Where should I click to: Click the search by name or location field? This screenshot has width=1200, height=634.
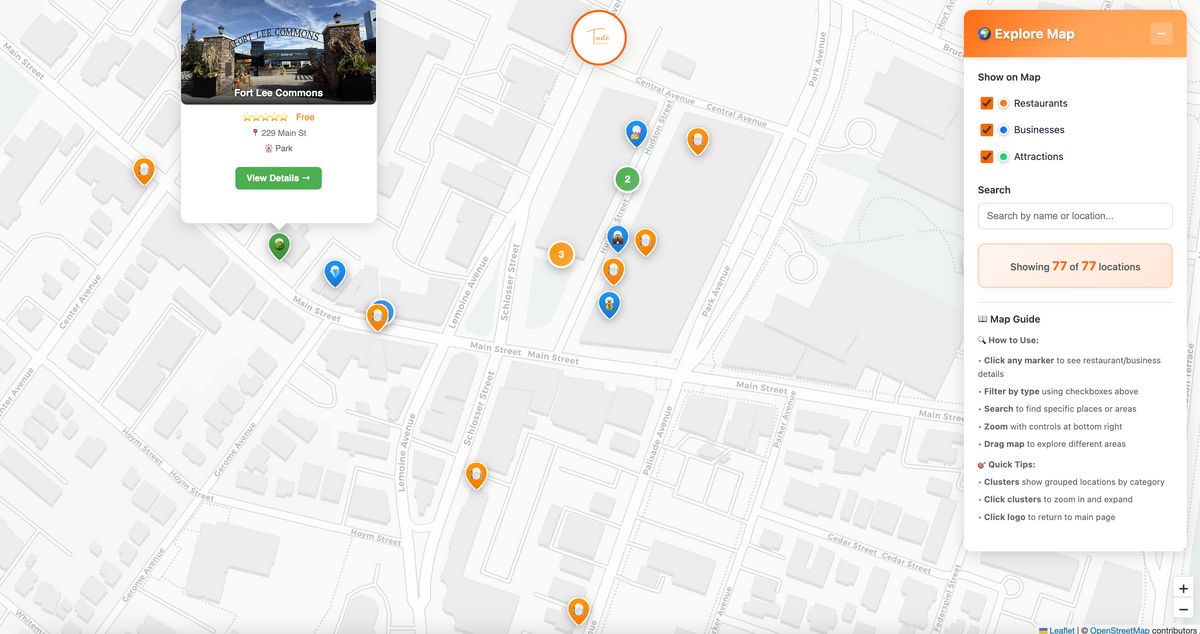[1074, 215]
